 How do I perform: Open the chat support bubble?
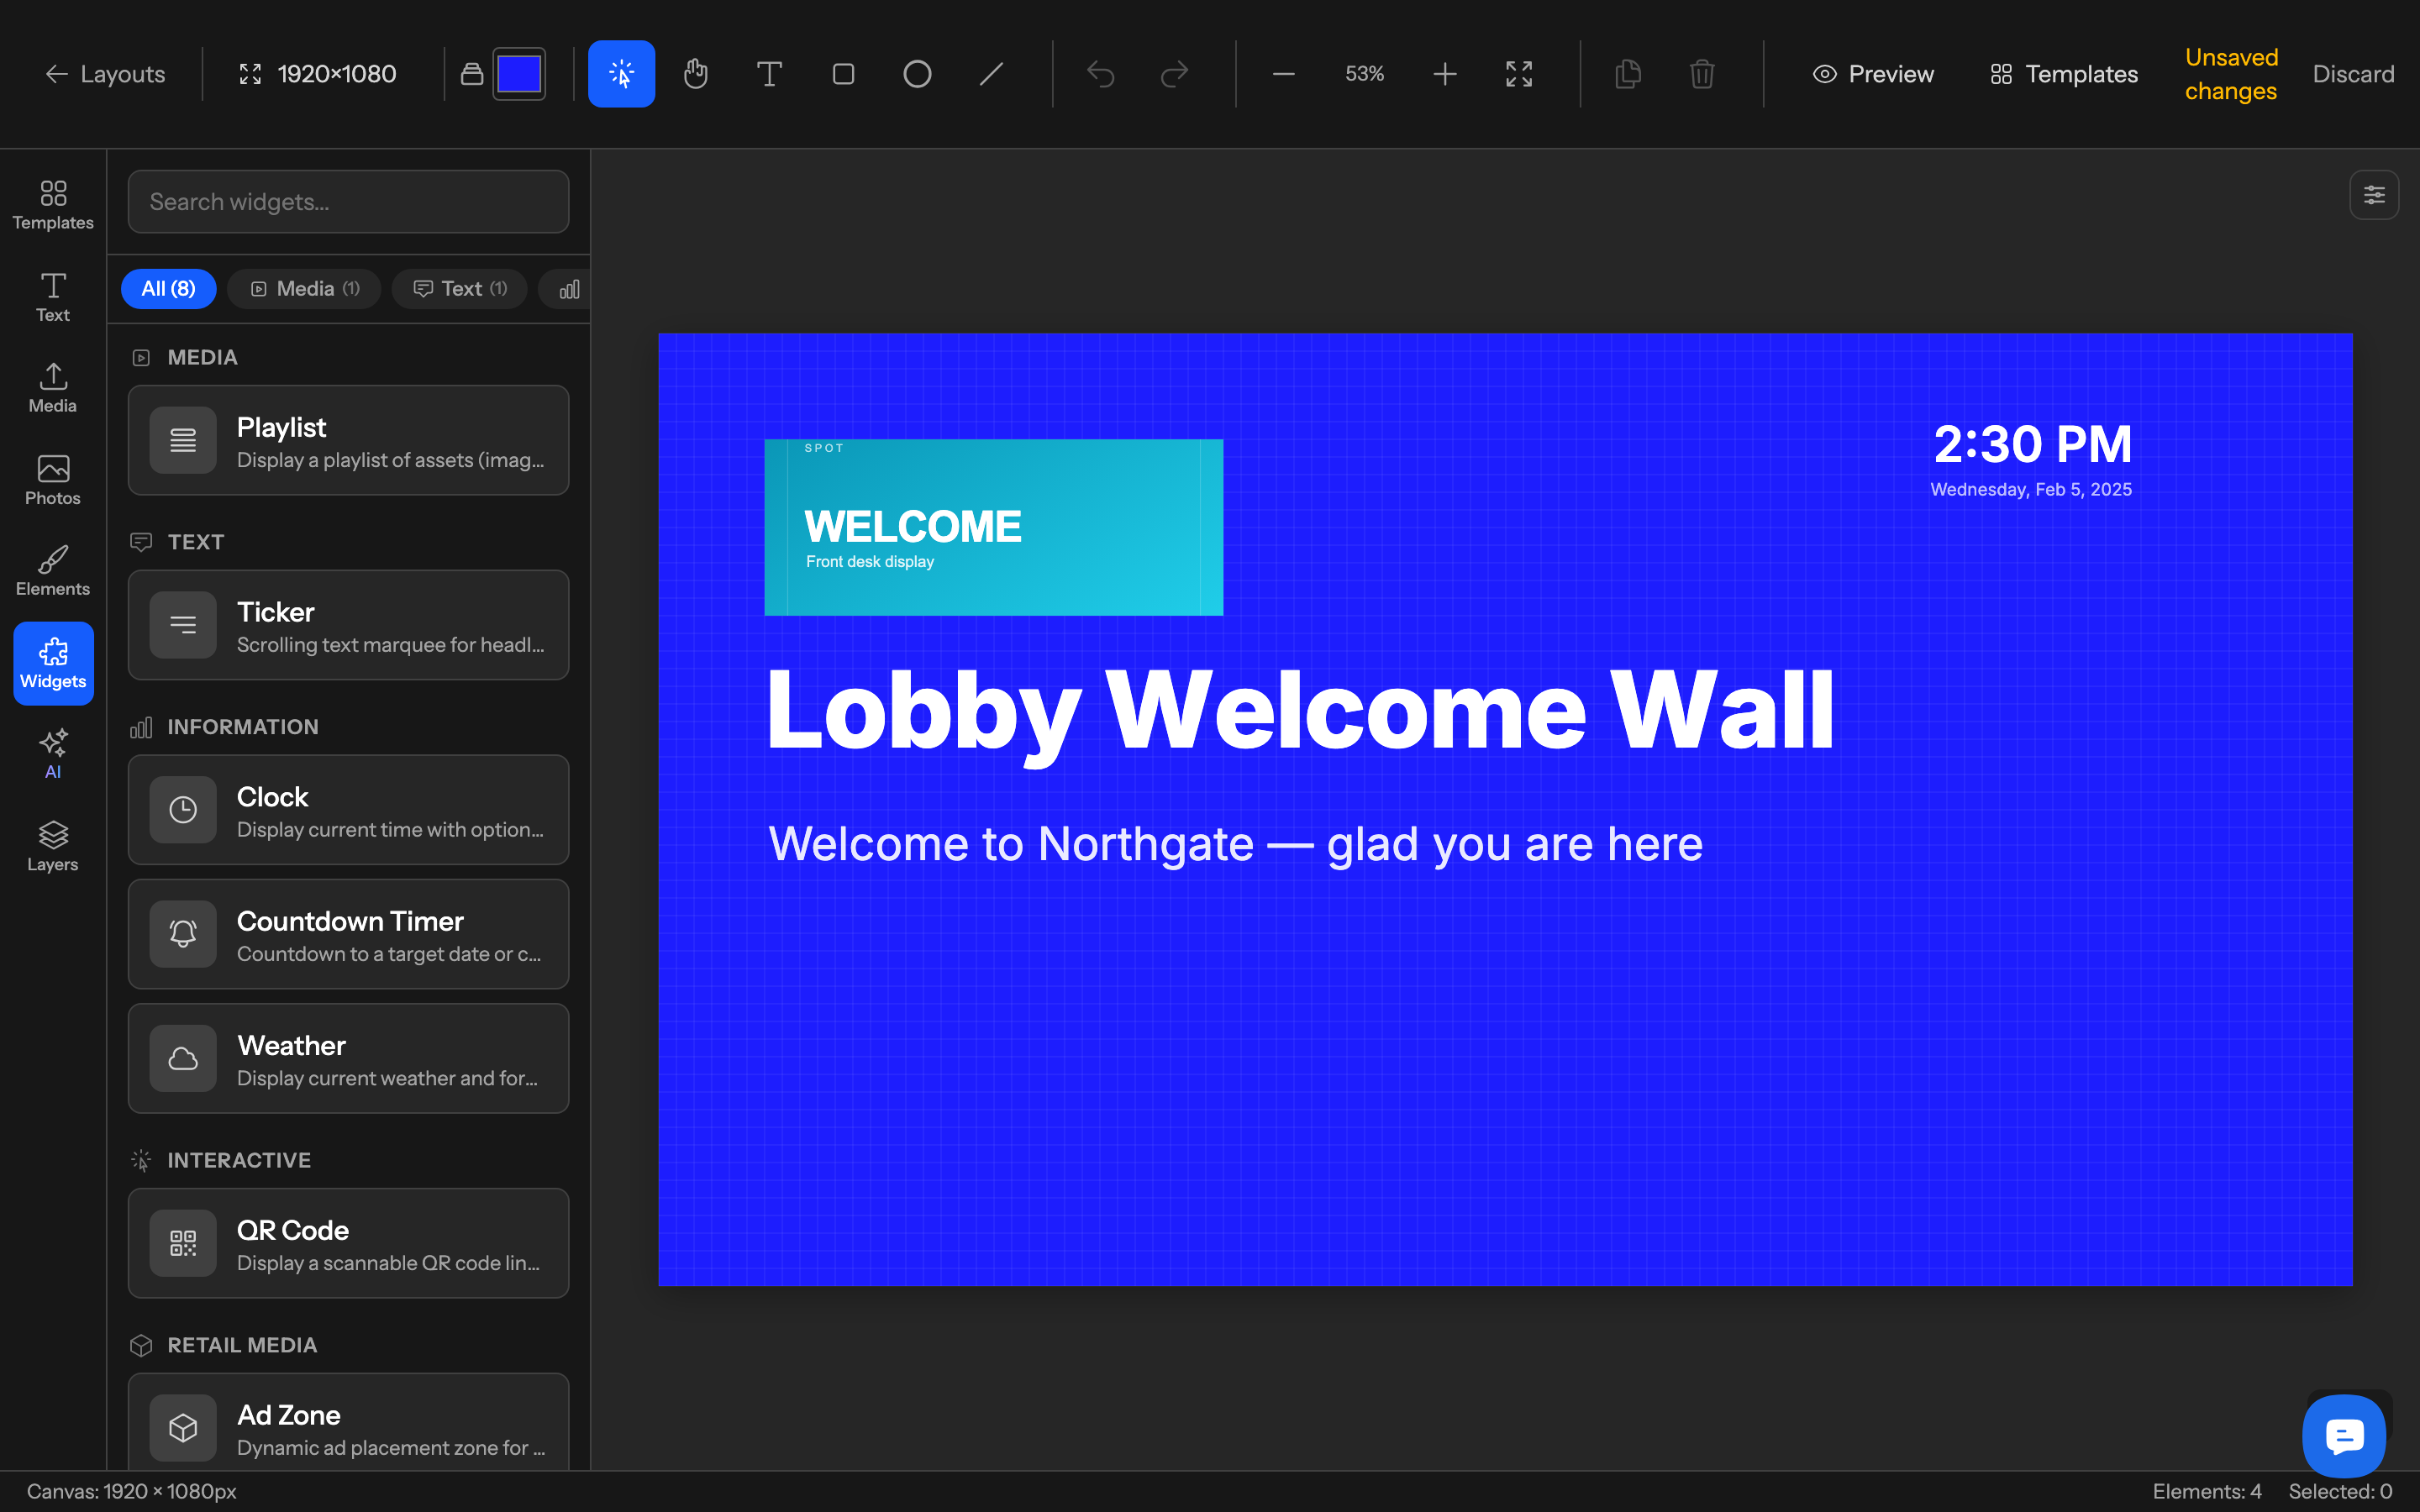tap(2344, 1435)
